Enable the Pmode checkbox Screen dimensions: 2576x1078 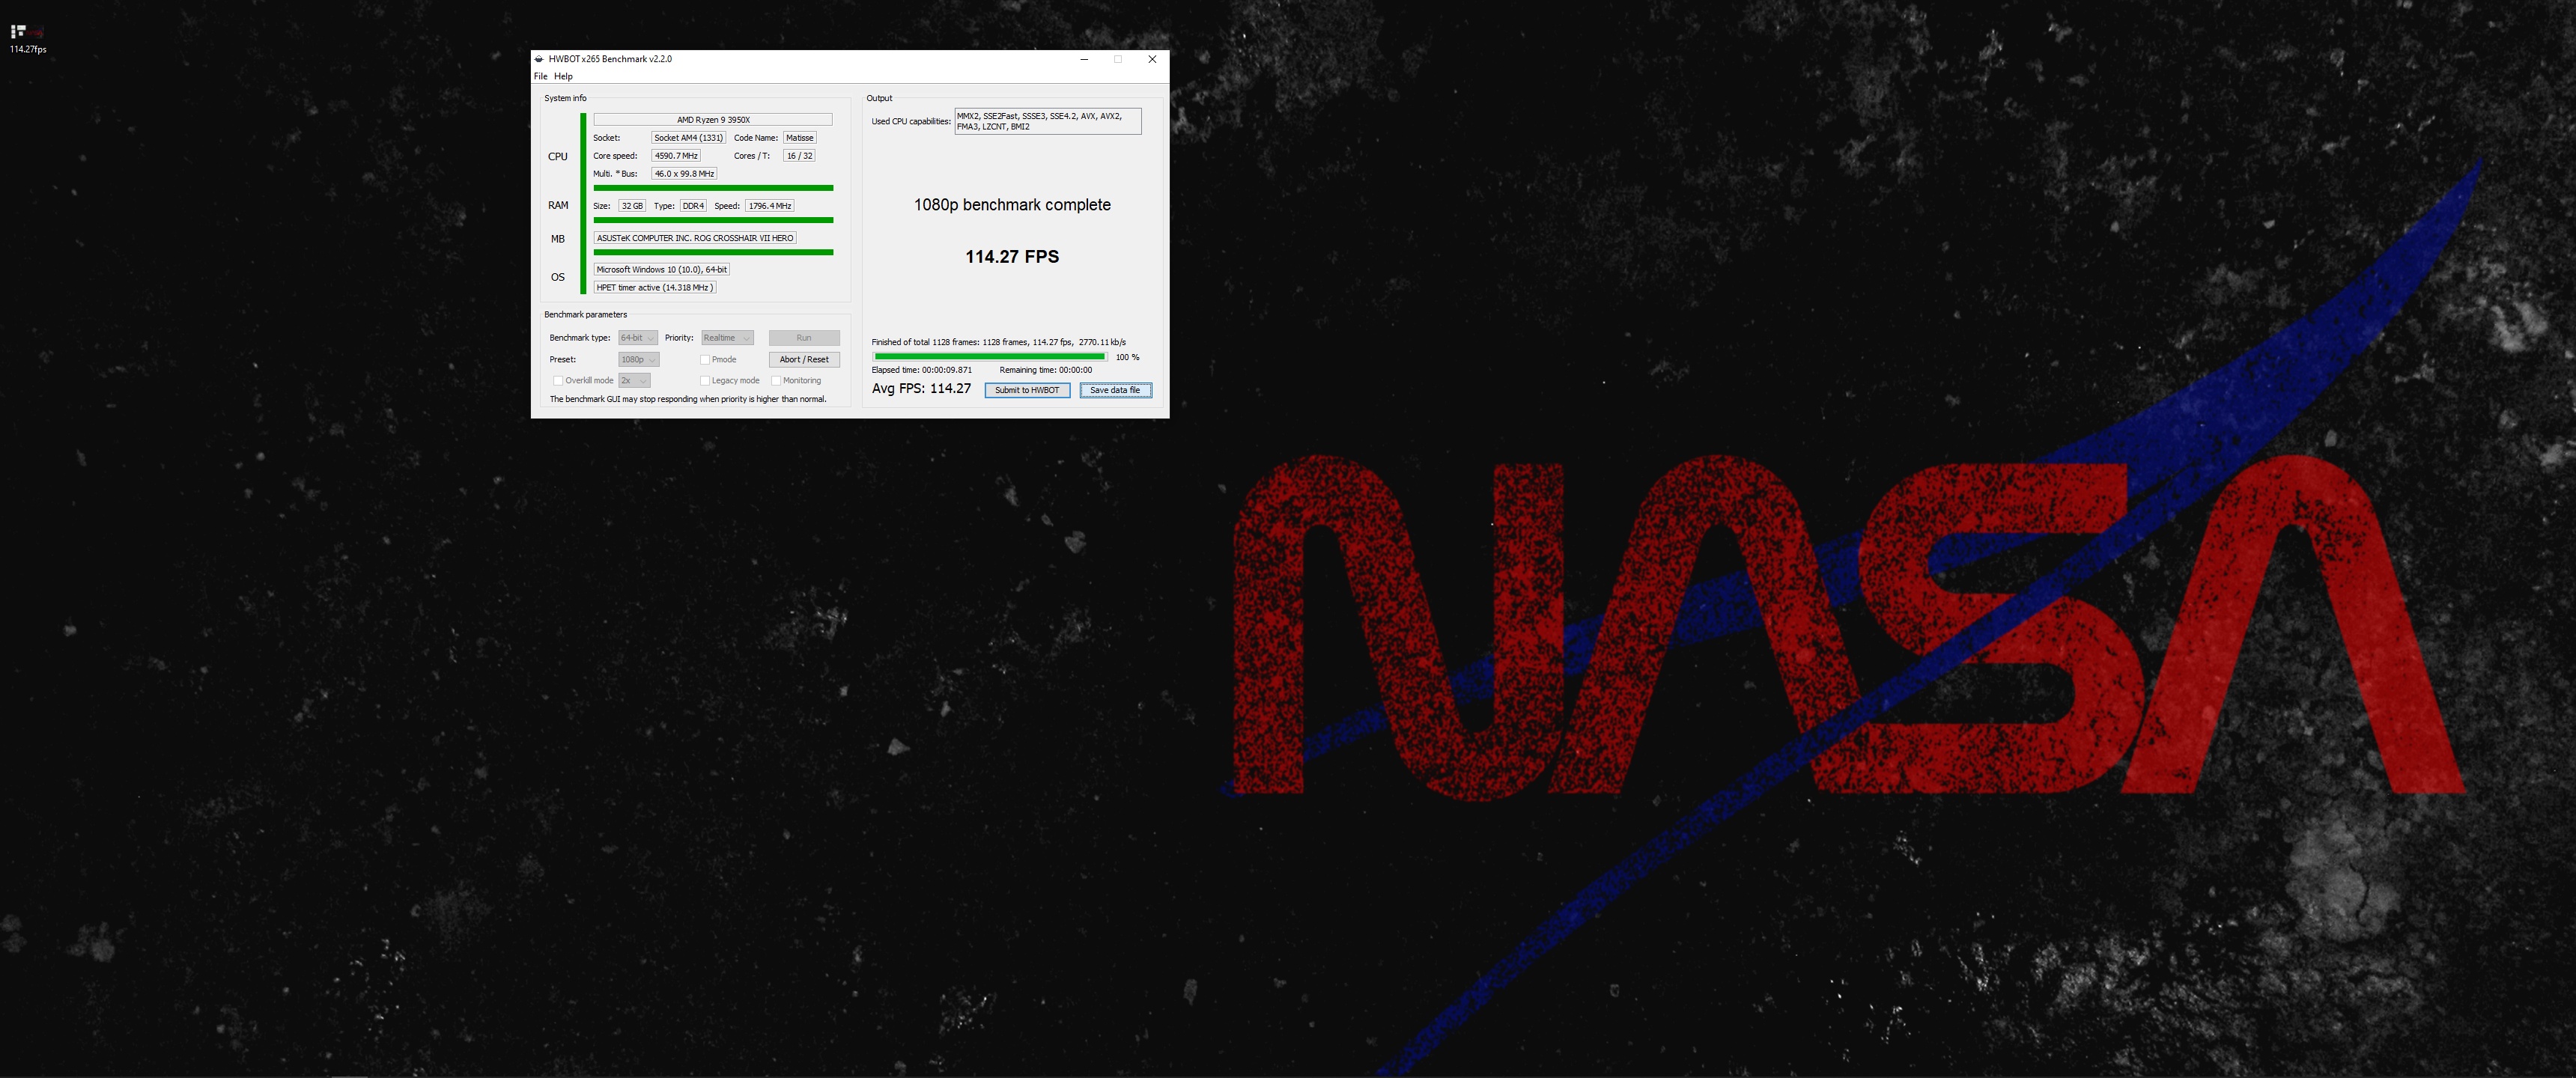(705, 360)
